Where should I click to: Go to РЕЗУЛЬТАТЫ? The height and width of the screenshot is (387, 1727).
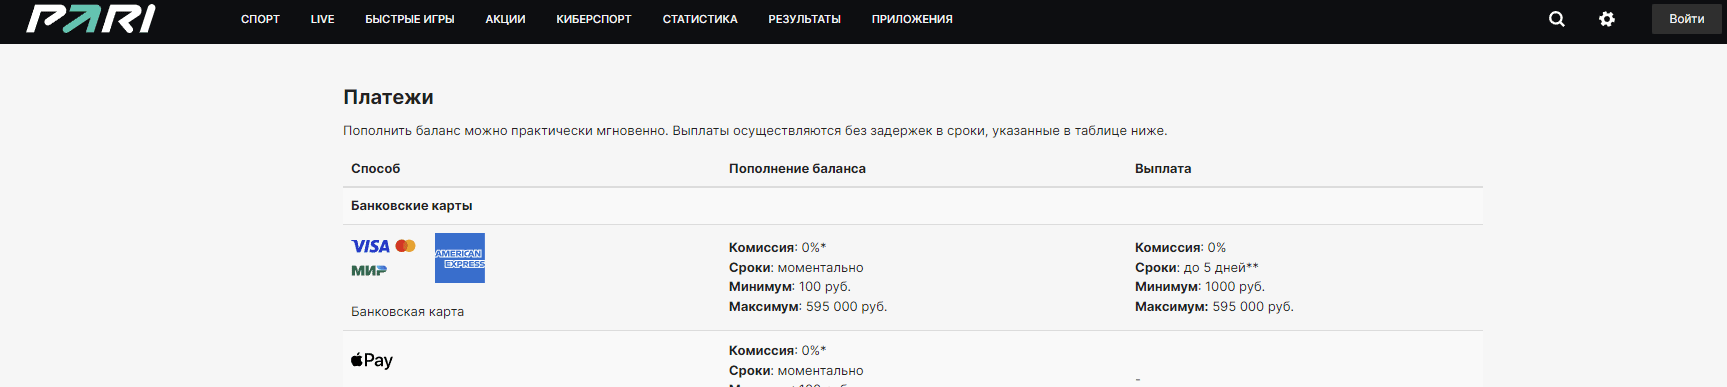click(804, 19)
